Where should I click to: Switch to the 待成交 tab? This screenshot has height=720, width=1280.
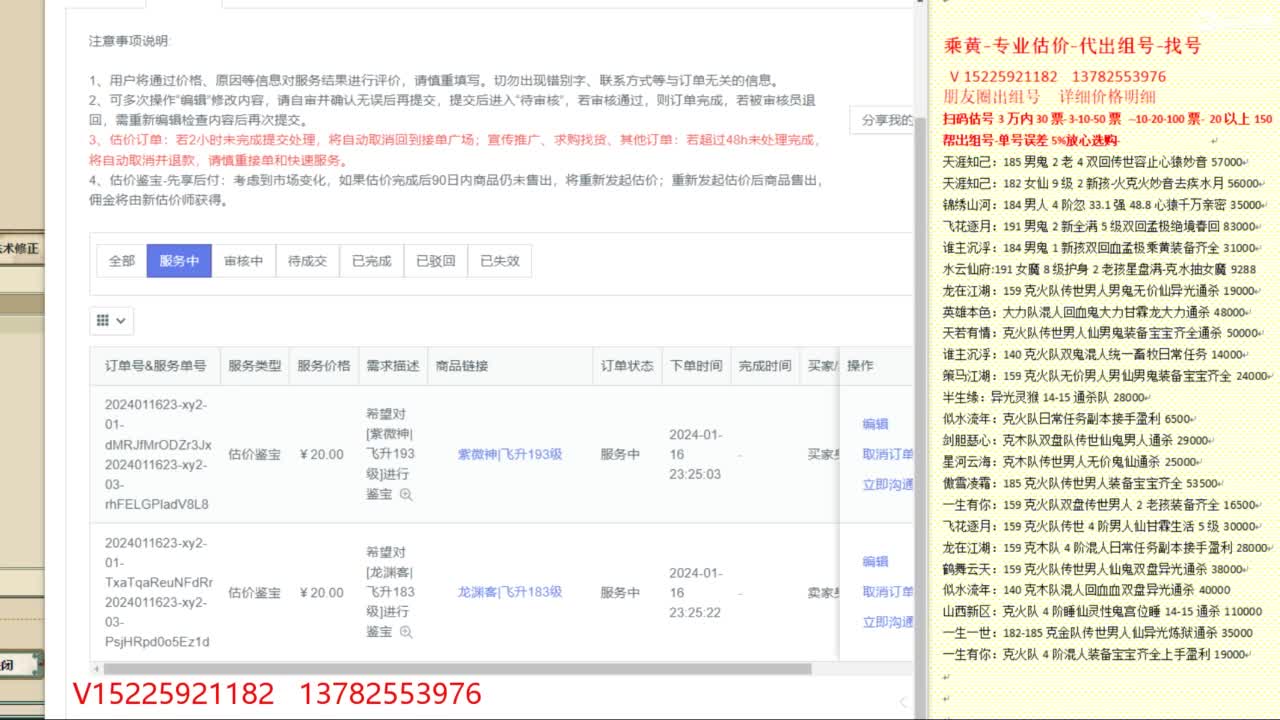307,261
